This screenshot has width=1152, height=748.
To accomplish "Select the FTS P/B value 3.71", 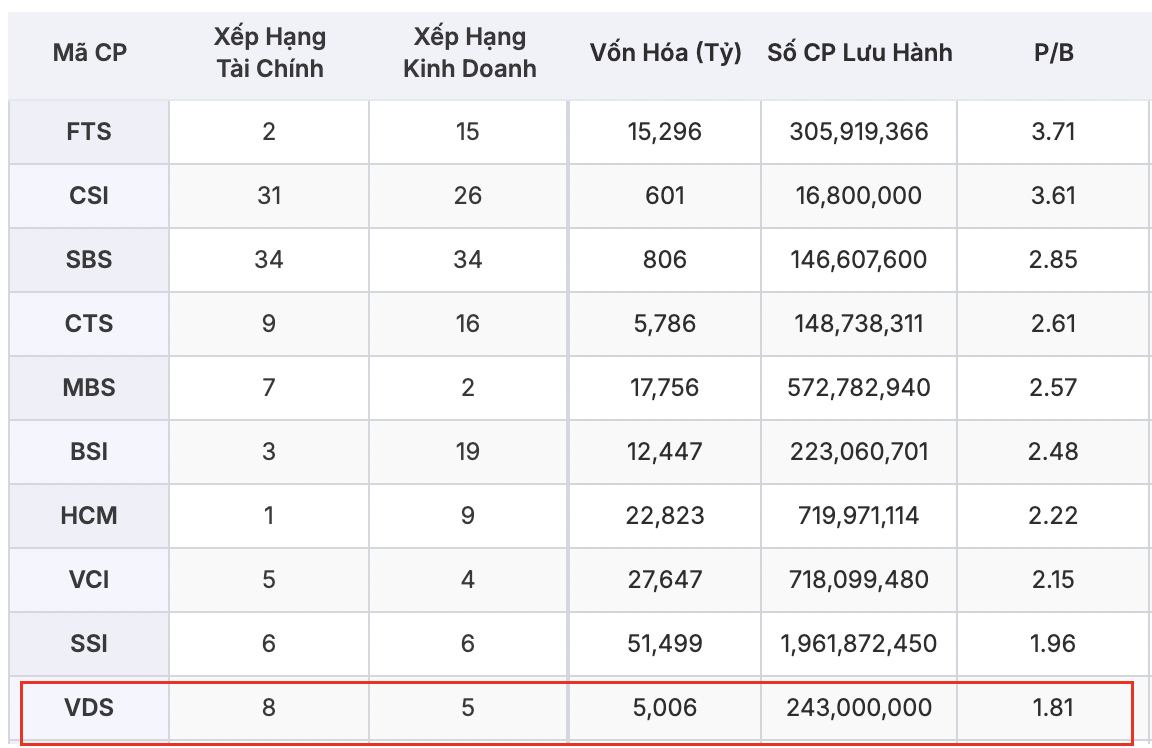I will [1054, 131].
